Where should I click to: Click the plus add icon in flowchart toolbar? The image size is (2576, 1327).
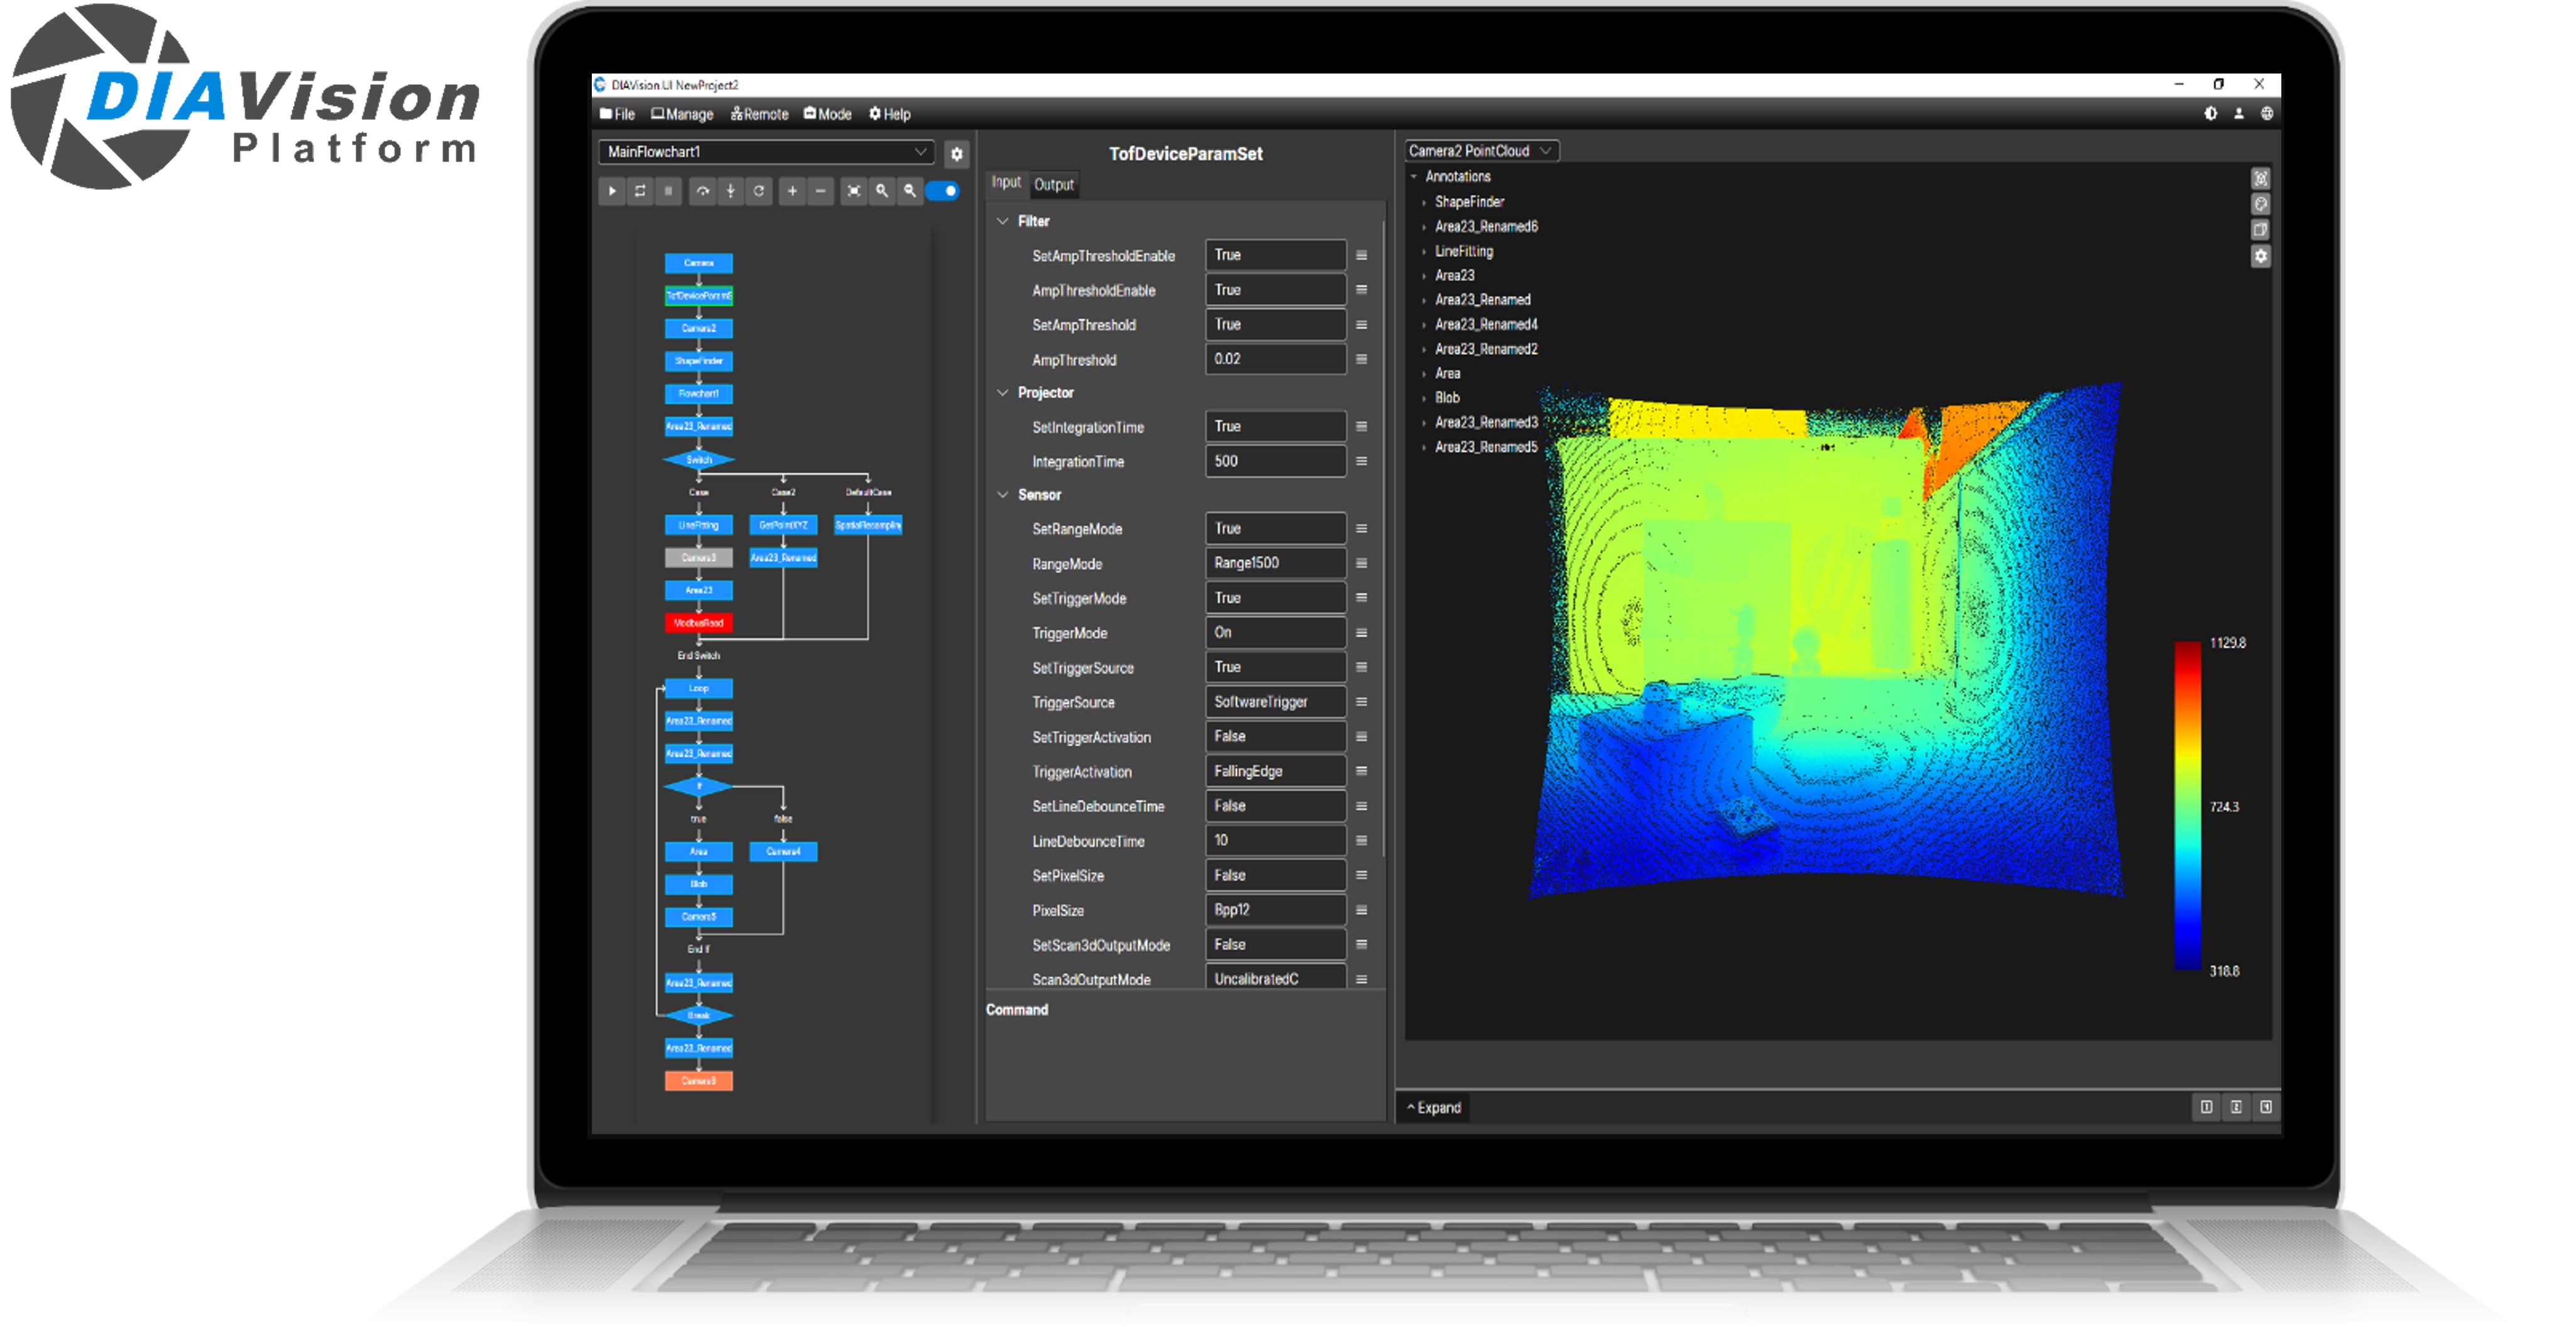click(x=792, y=191)
